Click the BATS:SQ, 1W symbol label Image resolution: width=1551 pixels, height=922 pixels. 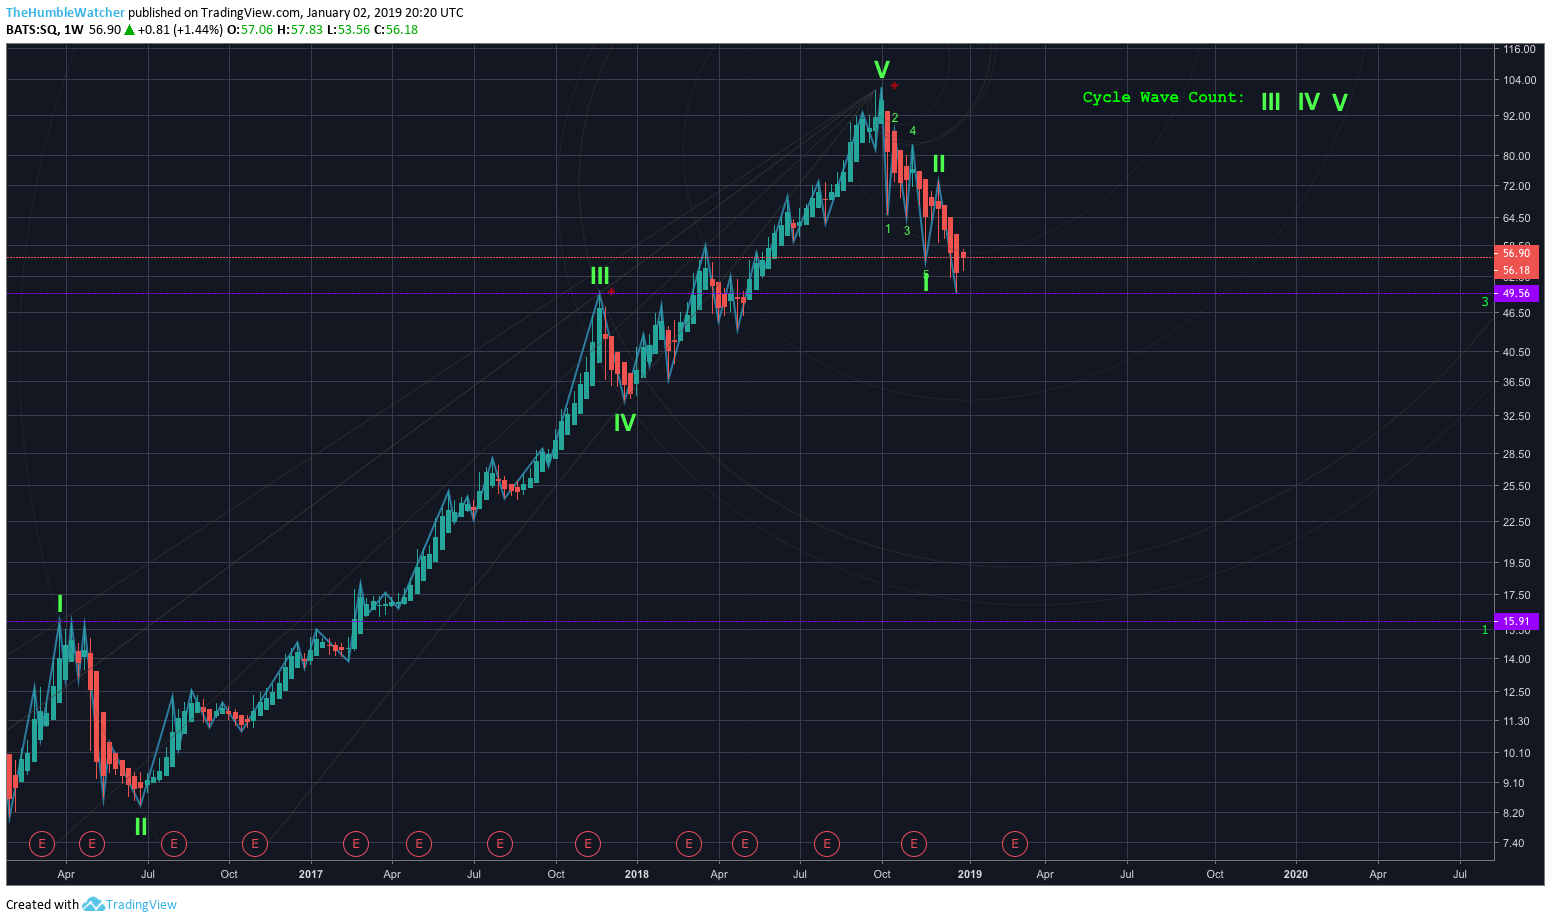(x=45, y=30)
